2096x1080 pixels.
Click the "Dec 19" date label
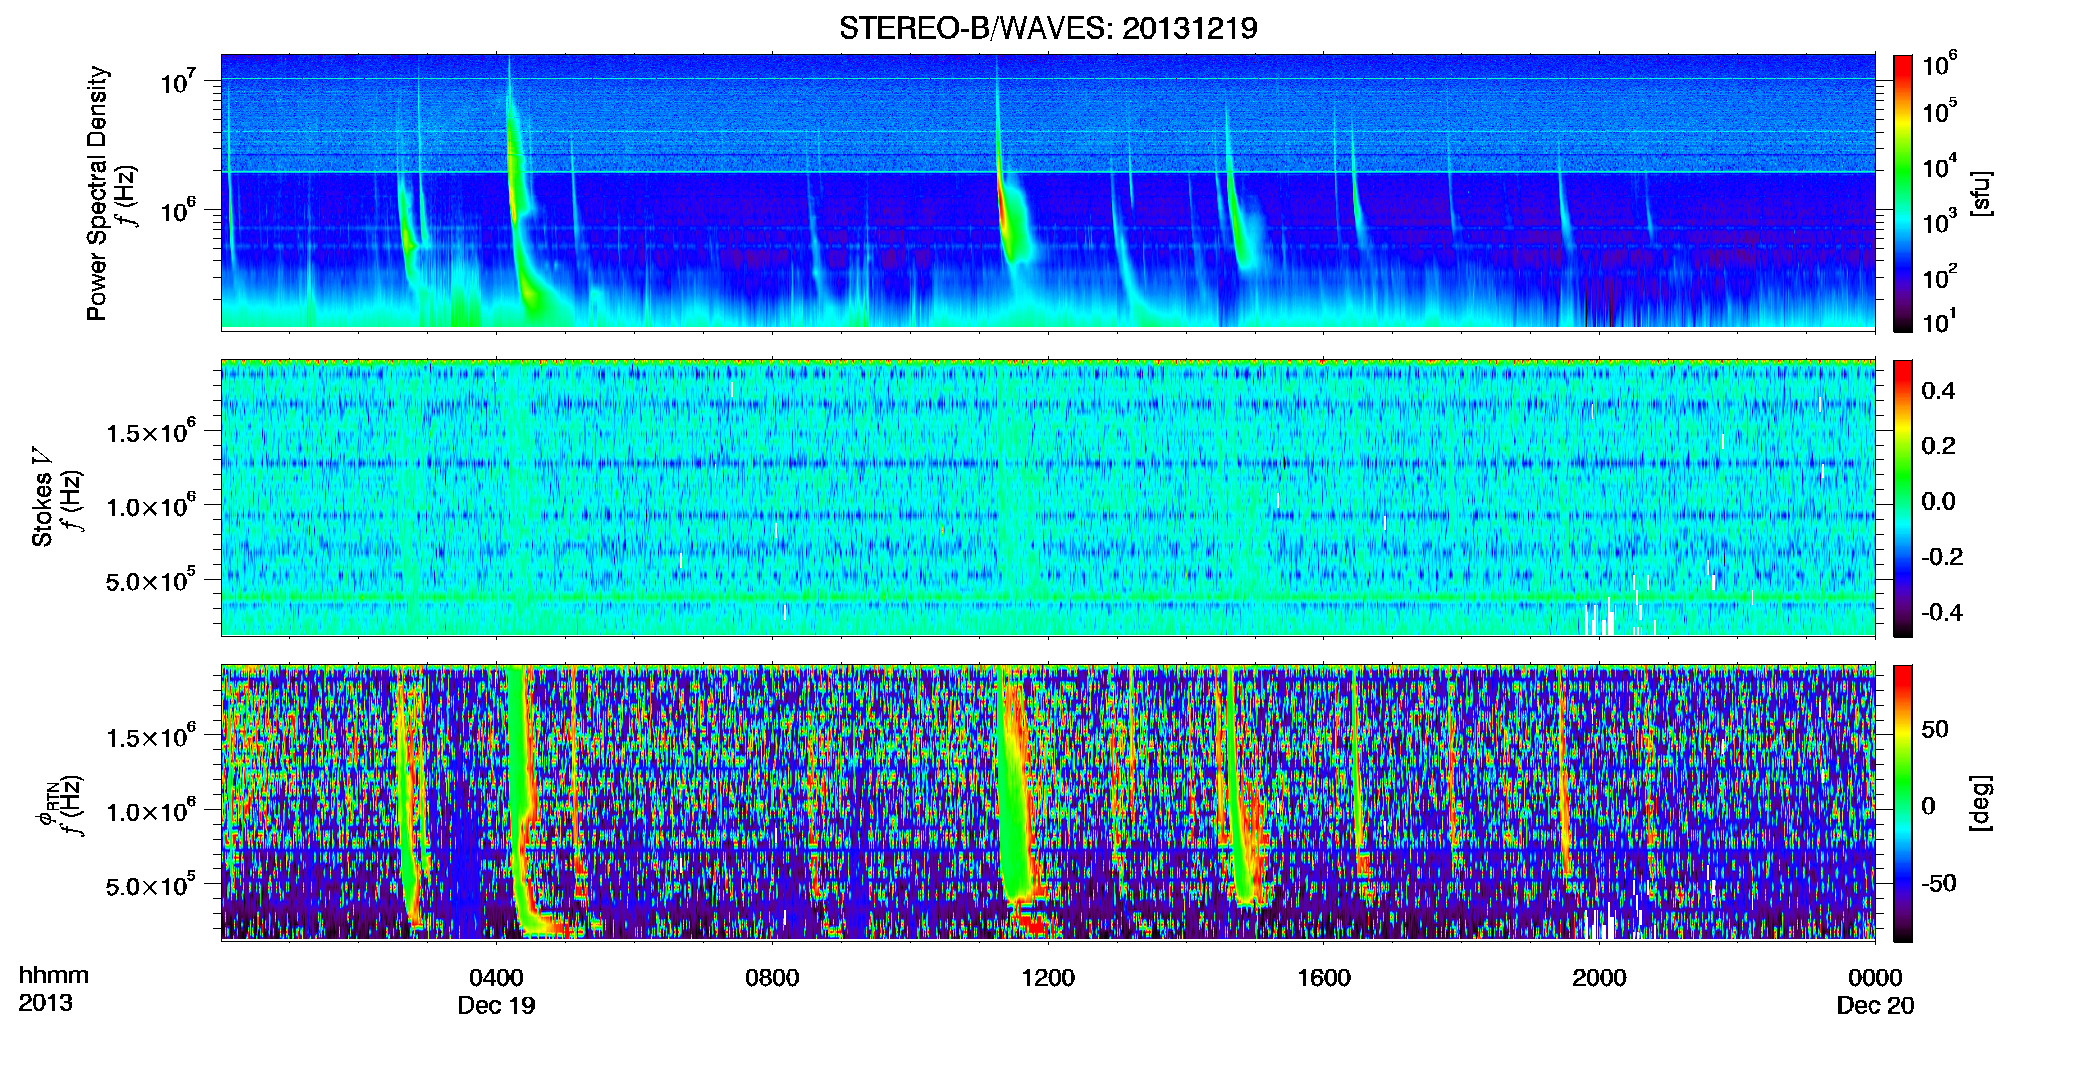497,1005
